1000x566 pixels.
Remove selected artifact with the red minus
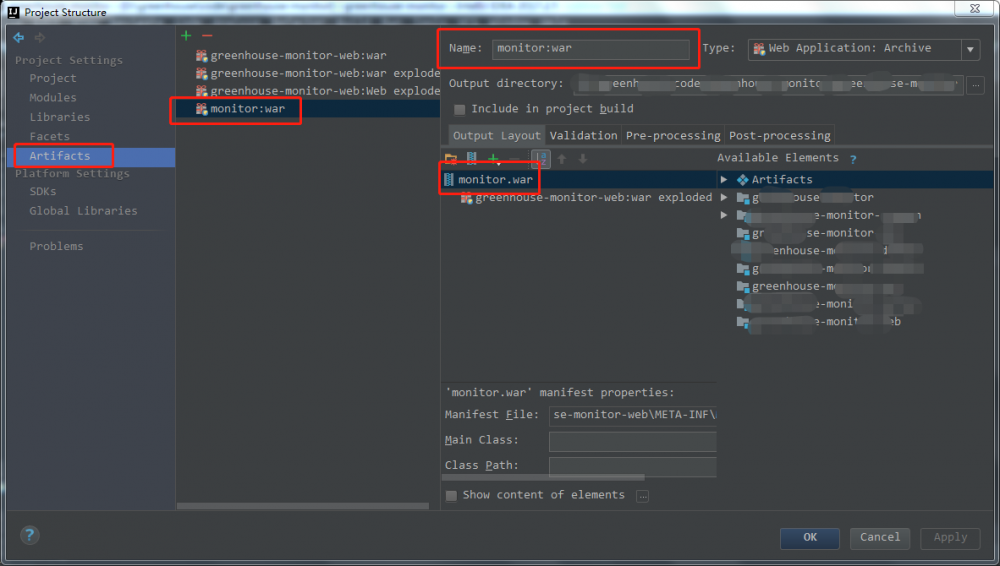pyautogui.click(x=207, y=36)
